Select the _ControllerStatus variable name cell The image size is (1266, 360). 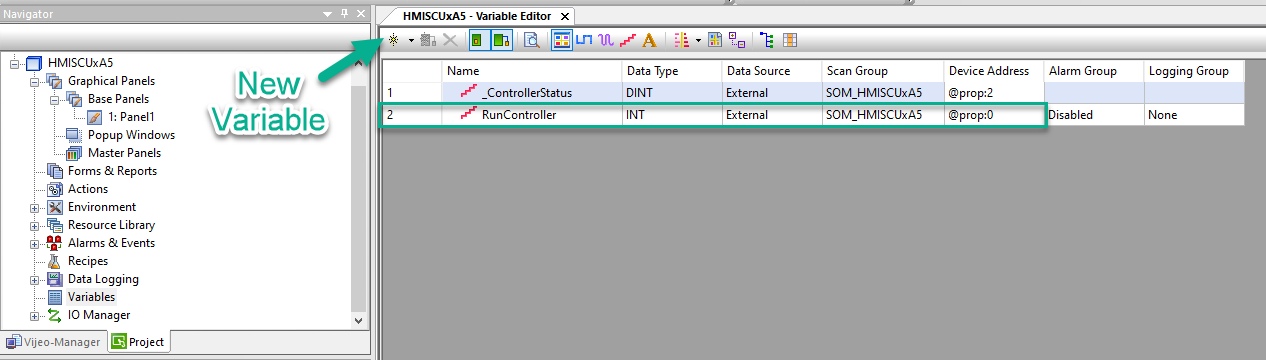click(531, 93)
